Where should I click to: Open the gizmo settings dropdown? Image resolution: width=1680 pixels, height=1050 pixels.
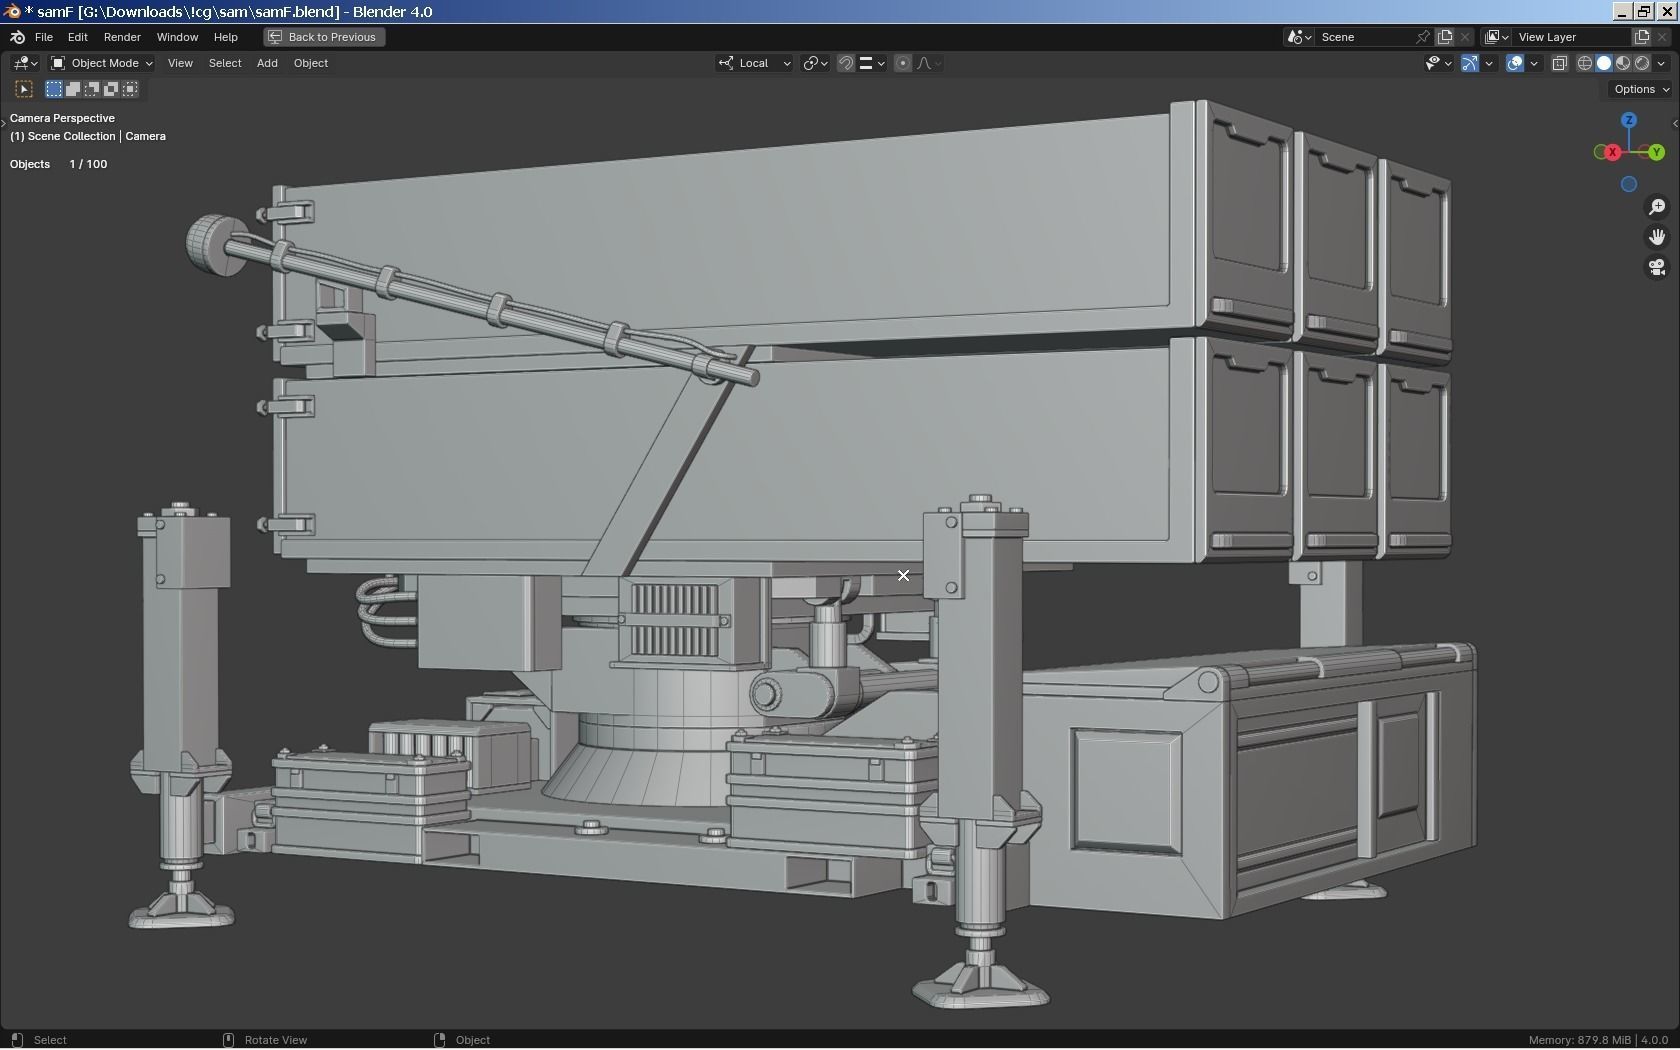[x=1489, y=63]
